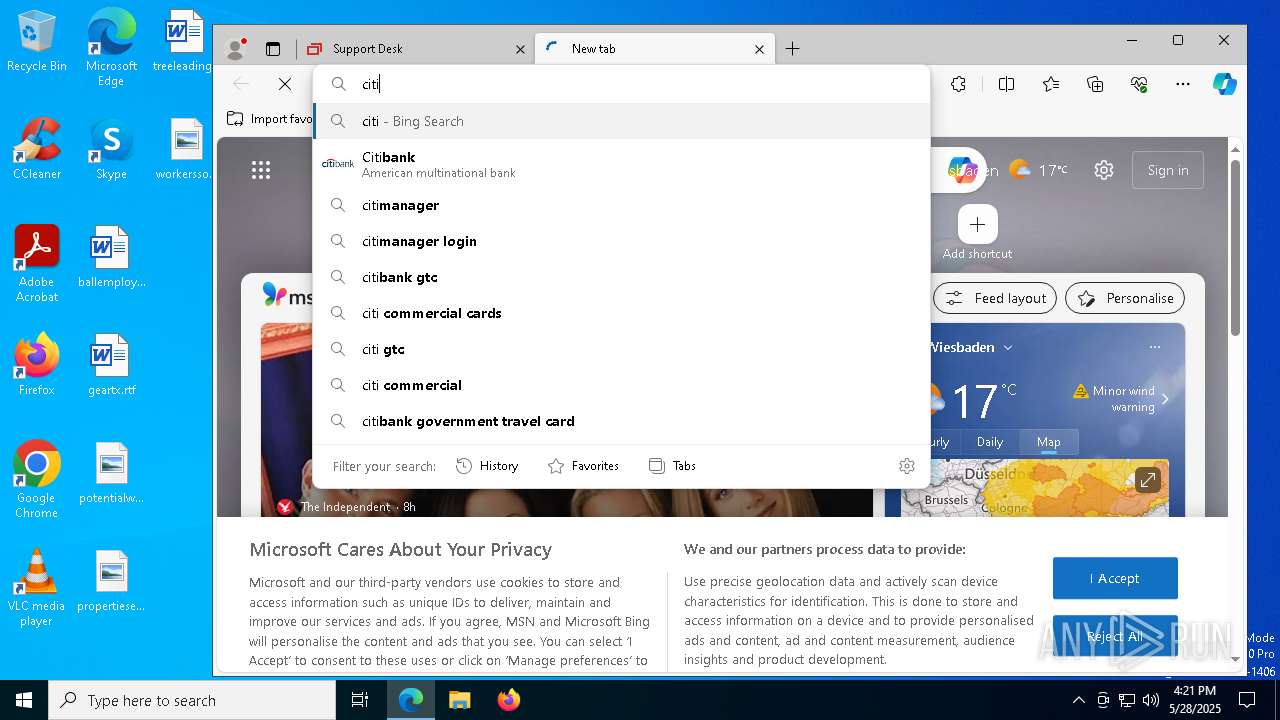Open the Extensions puzzle icon
Image resolution: width=1280 pixels, height=720 pixels.
[958, 84]
